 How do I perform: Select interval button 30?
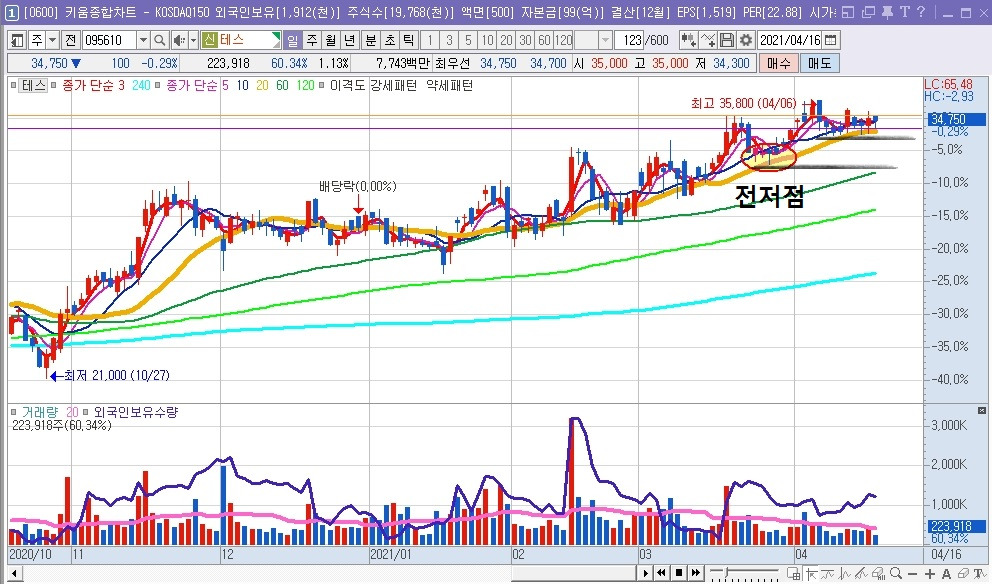point(525,40)
